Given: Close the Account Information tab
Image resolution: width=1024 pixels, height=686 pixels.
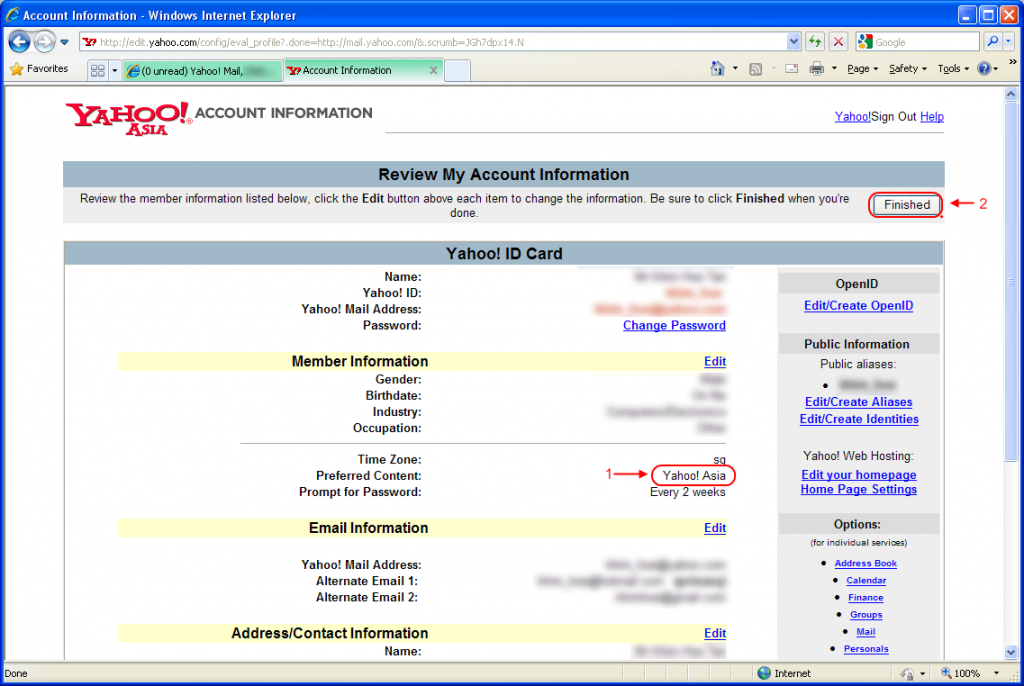Looking at the screenshot, I should [433, 71].
